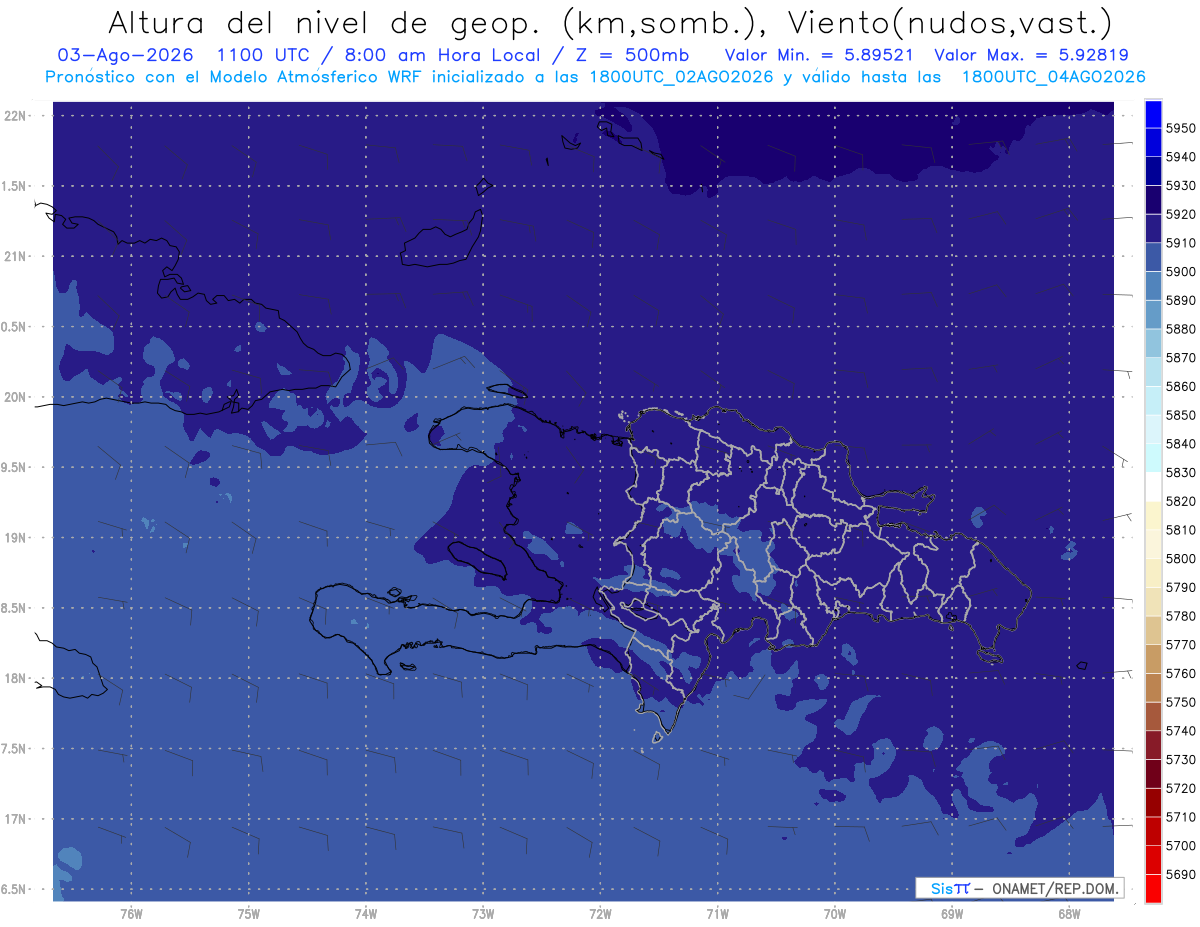Click the '7.5N' latitude label
This screenshot has height=927, width=1200.
click(15, 749)
